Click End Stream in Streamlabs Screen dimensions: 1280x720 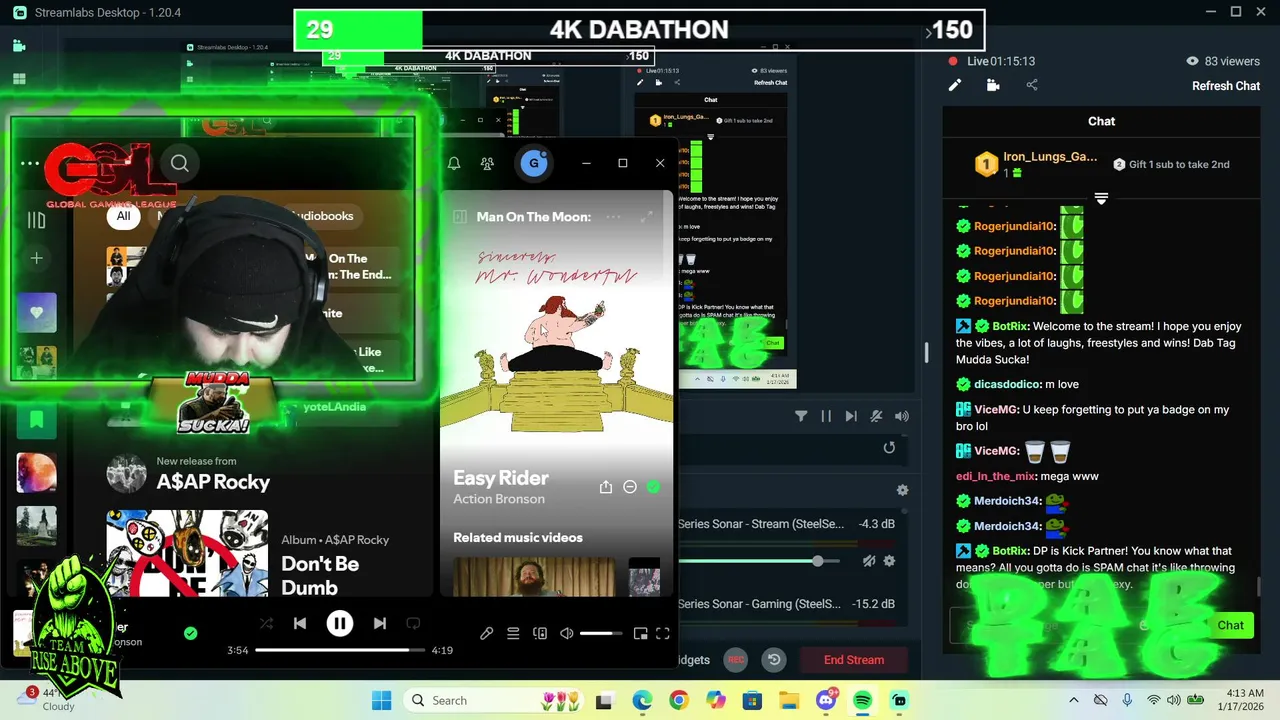coord(854,660)
